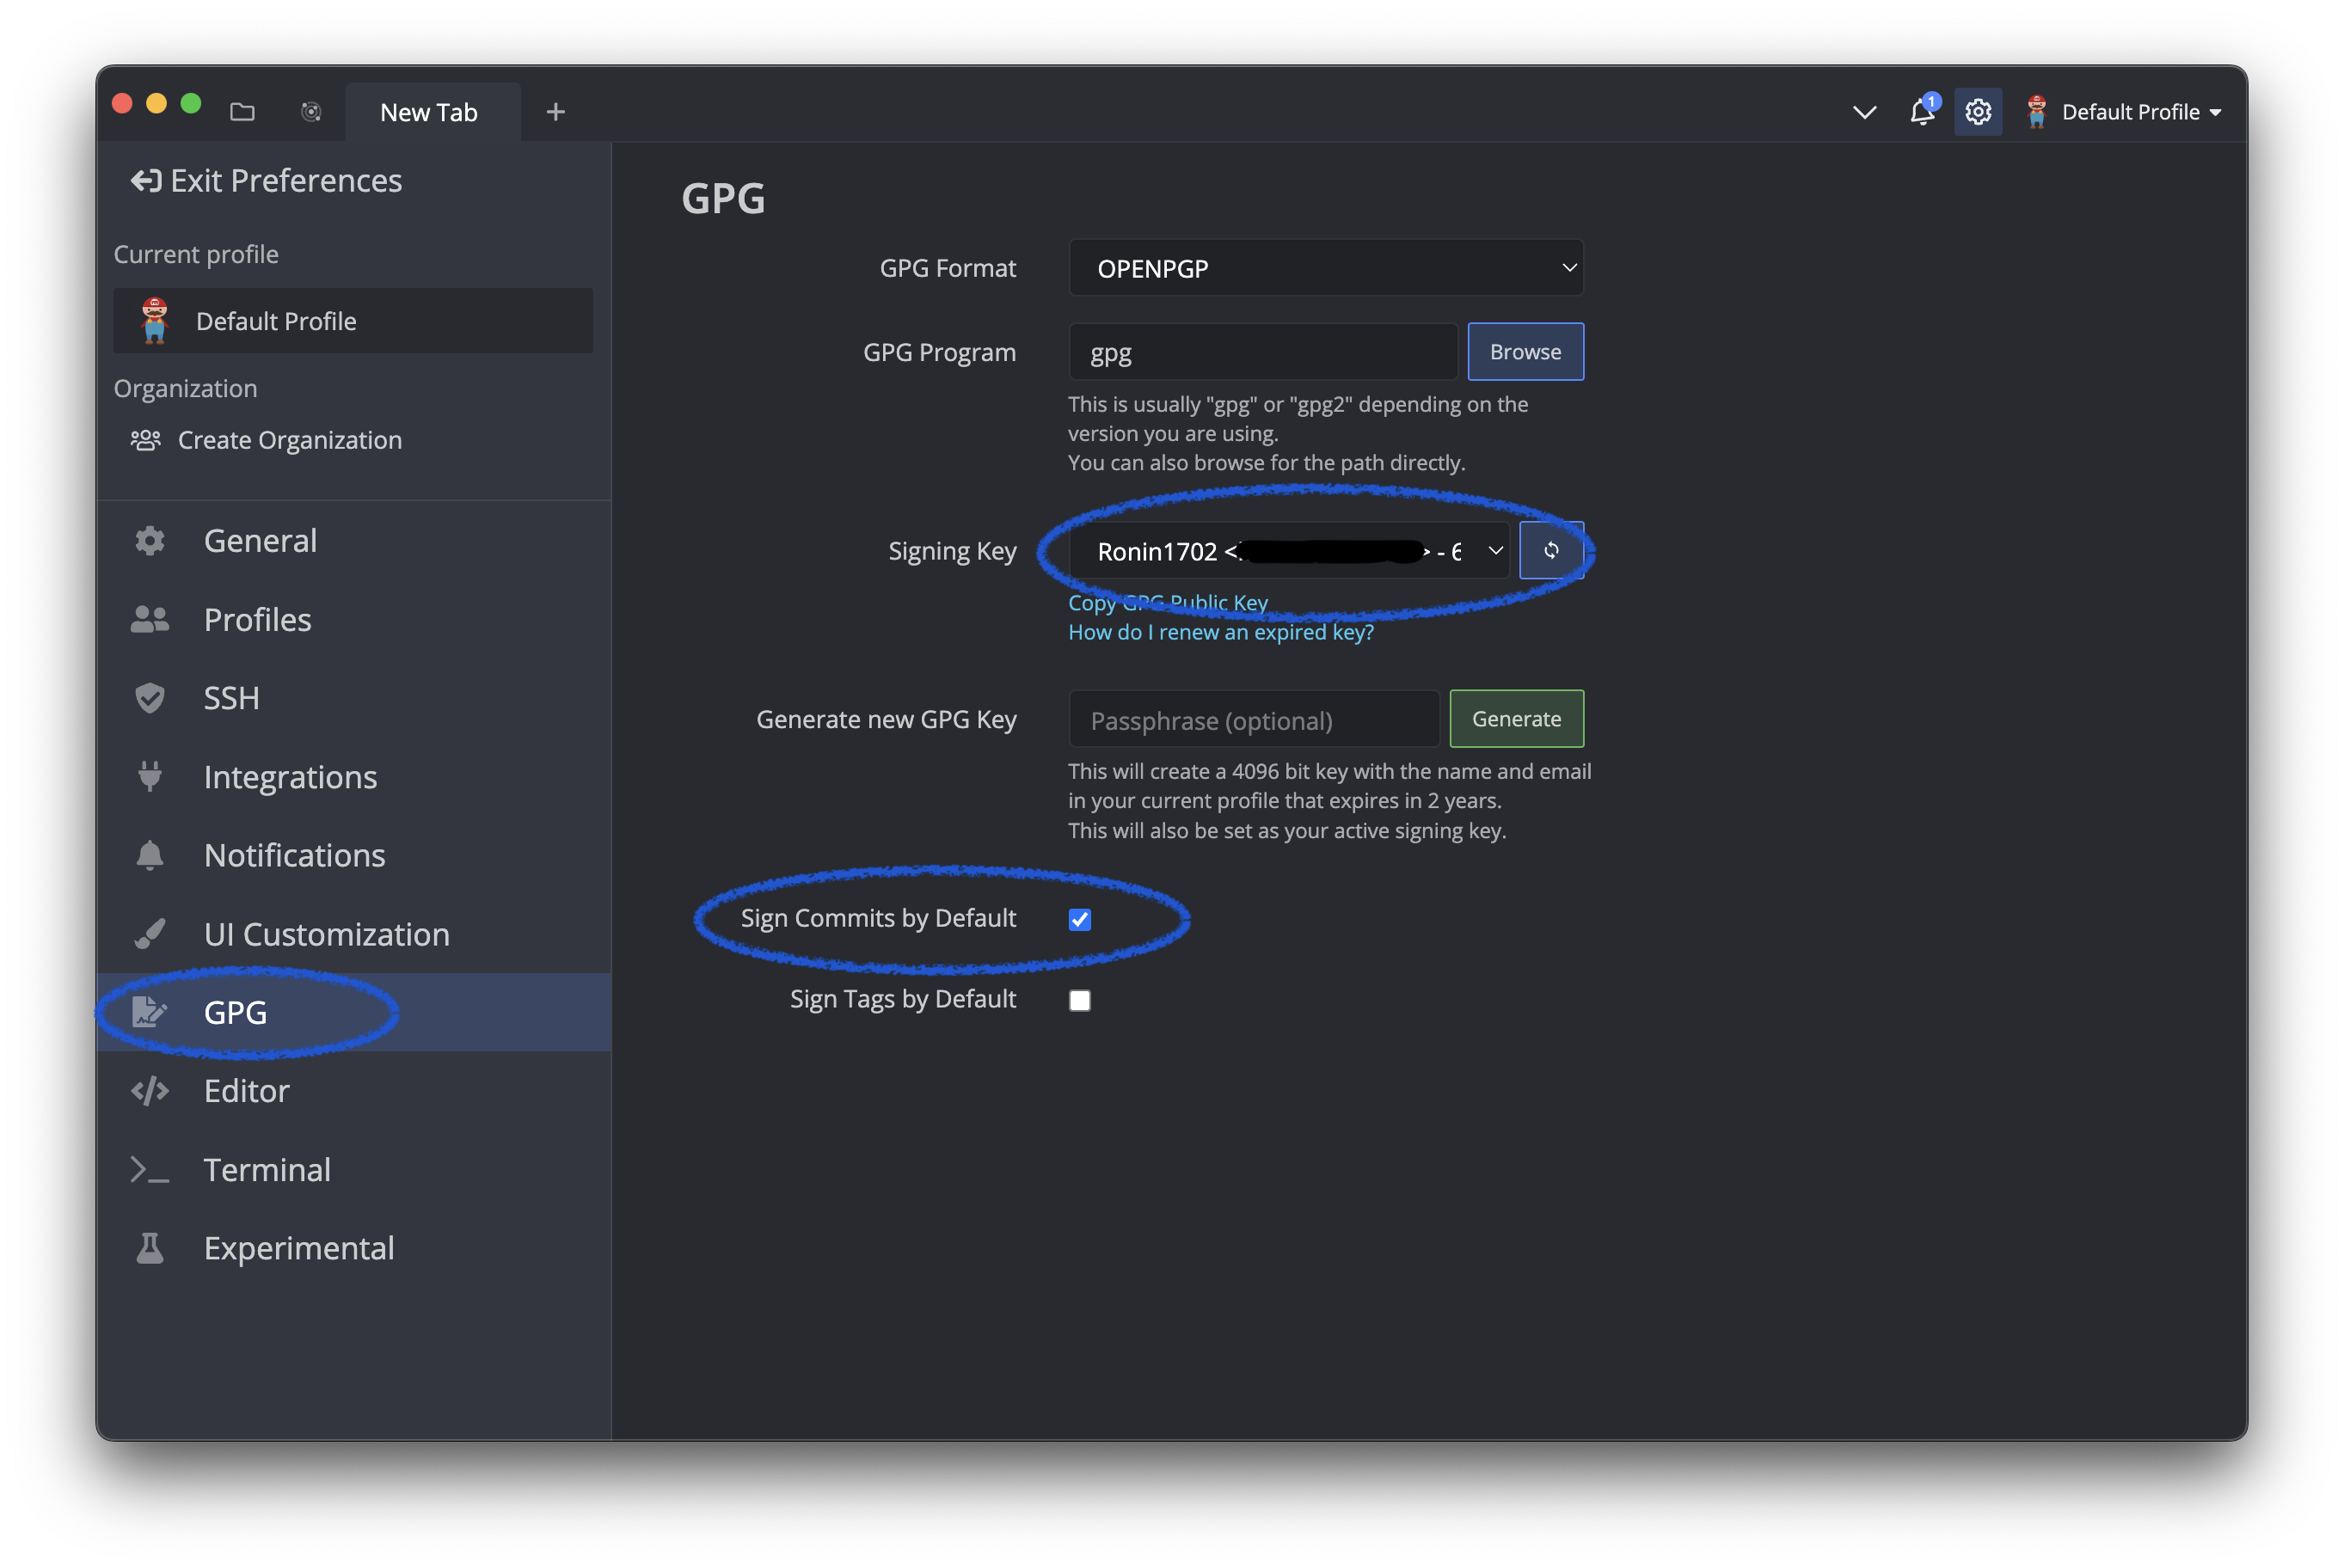Click the icon right of the folder icon
This screenshot has height=1568, width=2344.
[311, 112]
